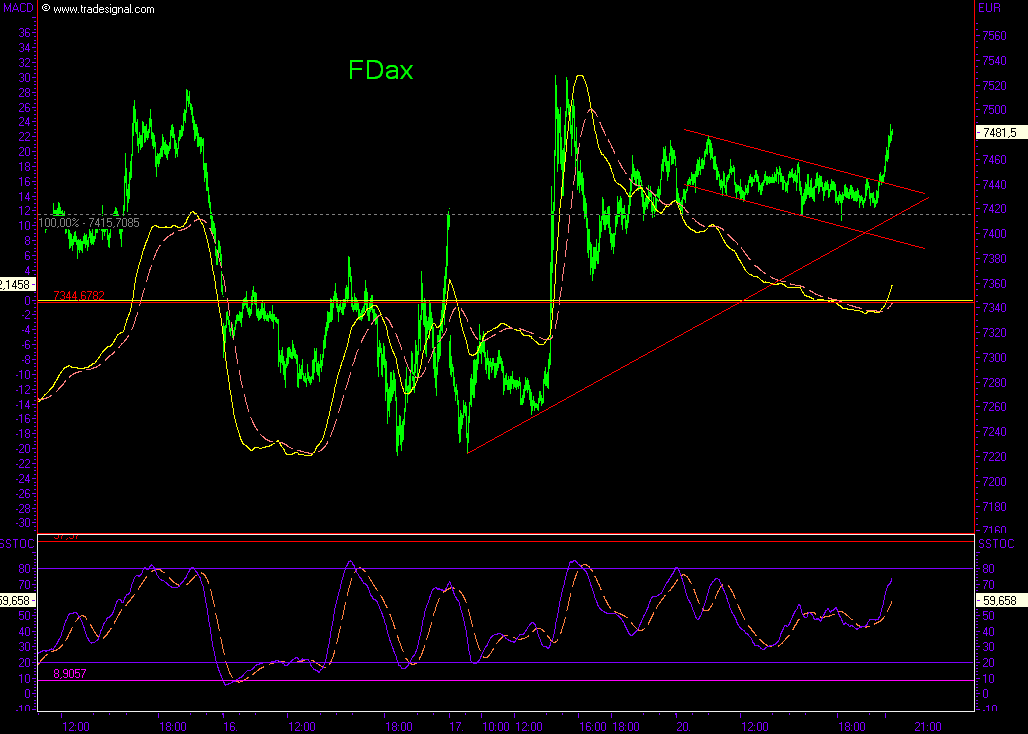Click the 2,1458 MACD value tag
The image size is (1028, 734).
pos(17,284)
